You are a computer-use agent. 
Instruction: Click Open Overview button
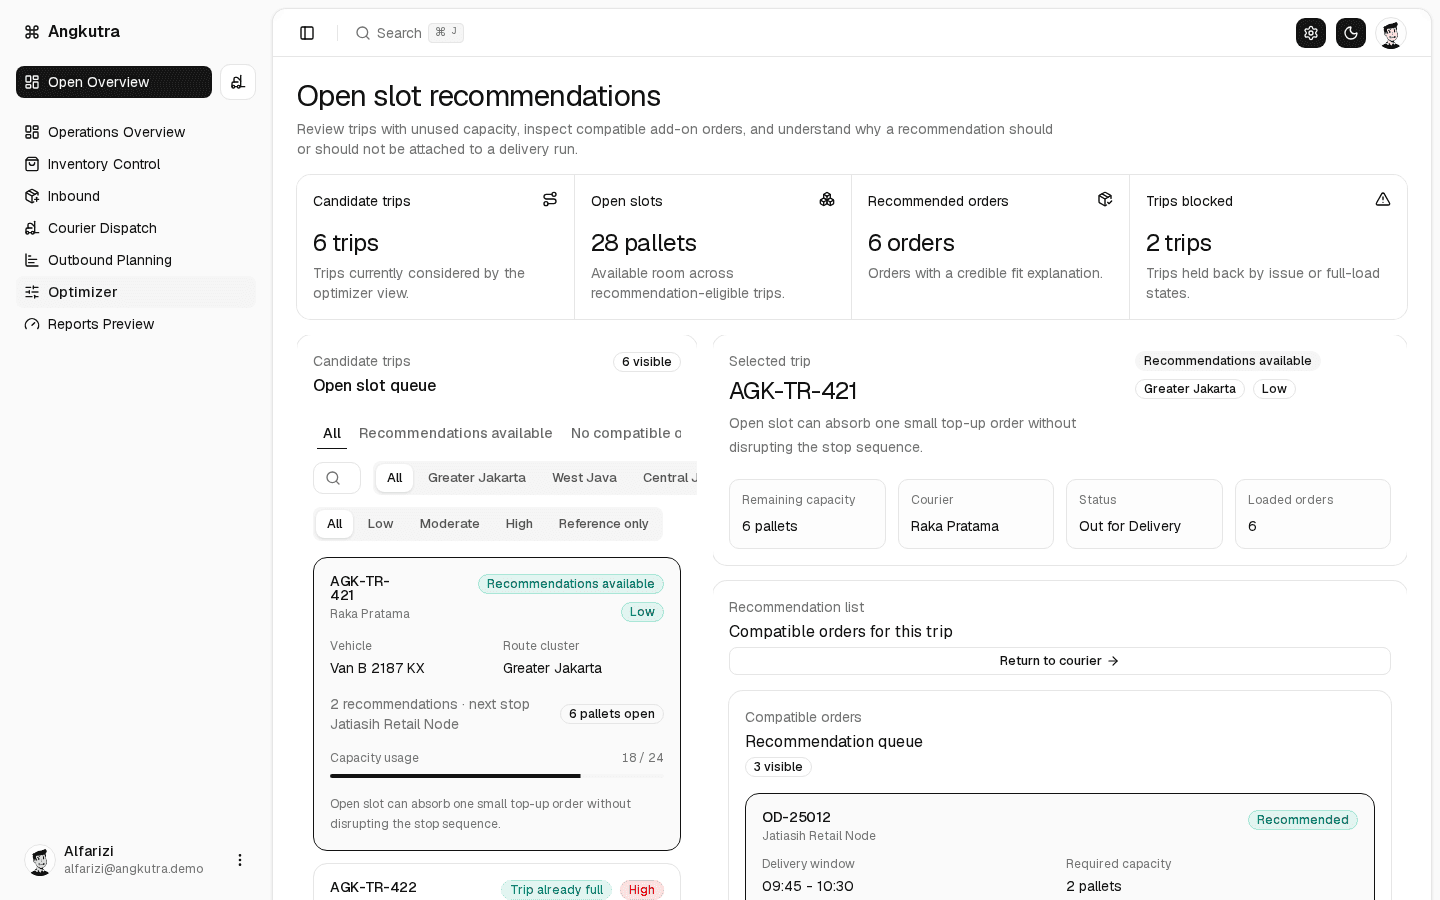114,82
